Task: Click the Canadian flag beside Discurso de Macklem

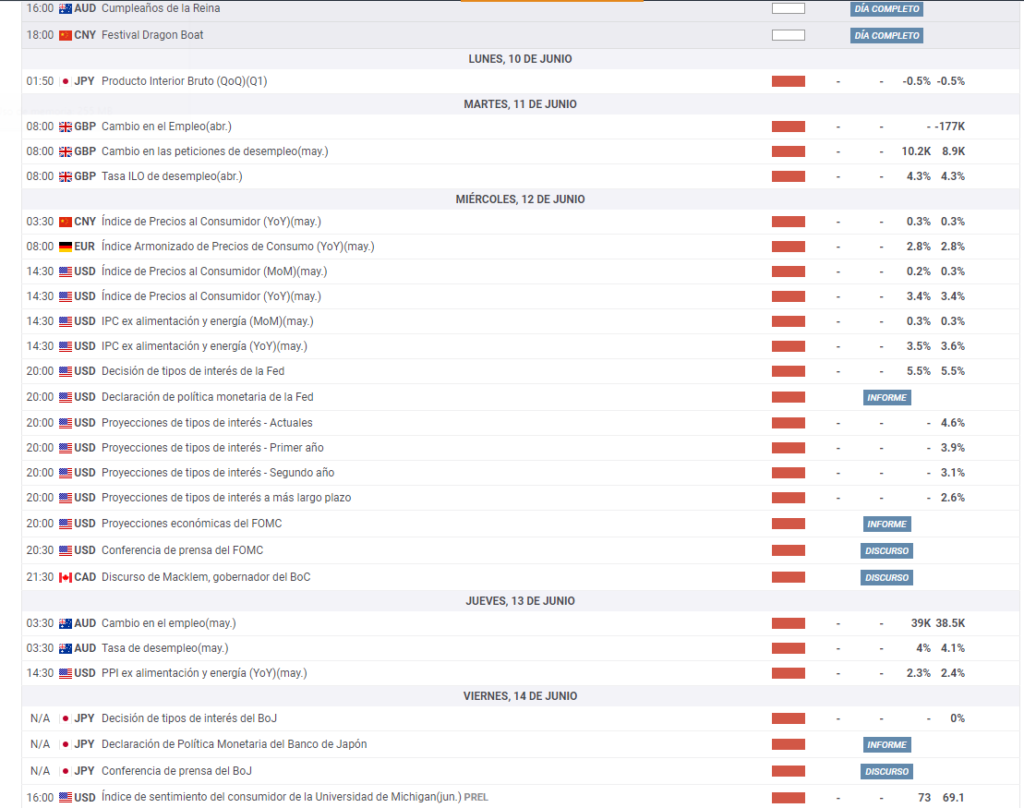Action: click(66, 577)
